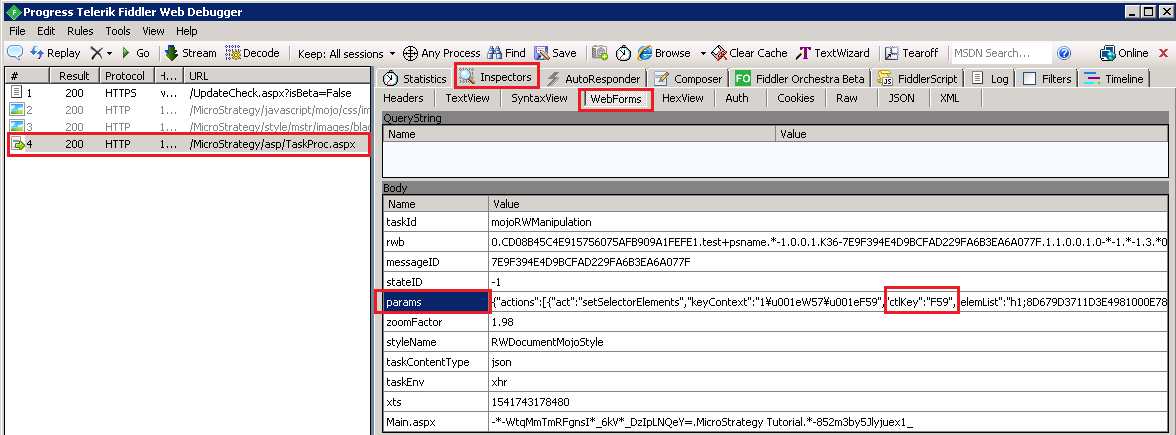Select the Cookies inspector tab
The width and height of the screenshot is (1176, 435).
pos(795,98)
